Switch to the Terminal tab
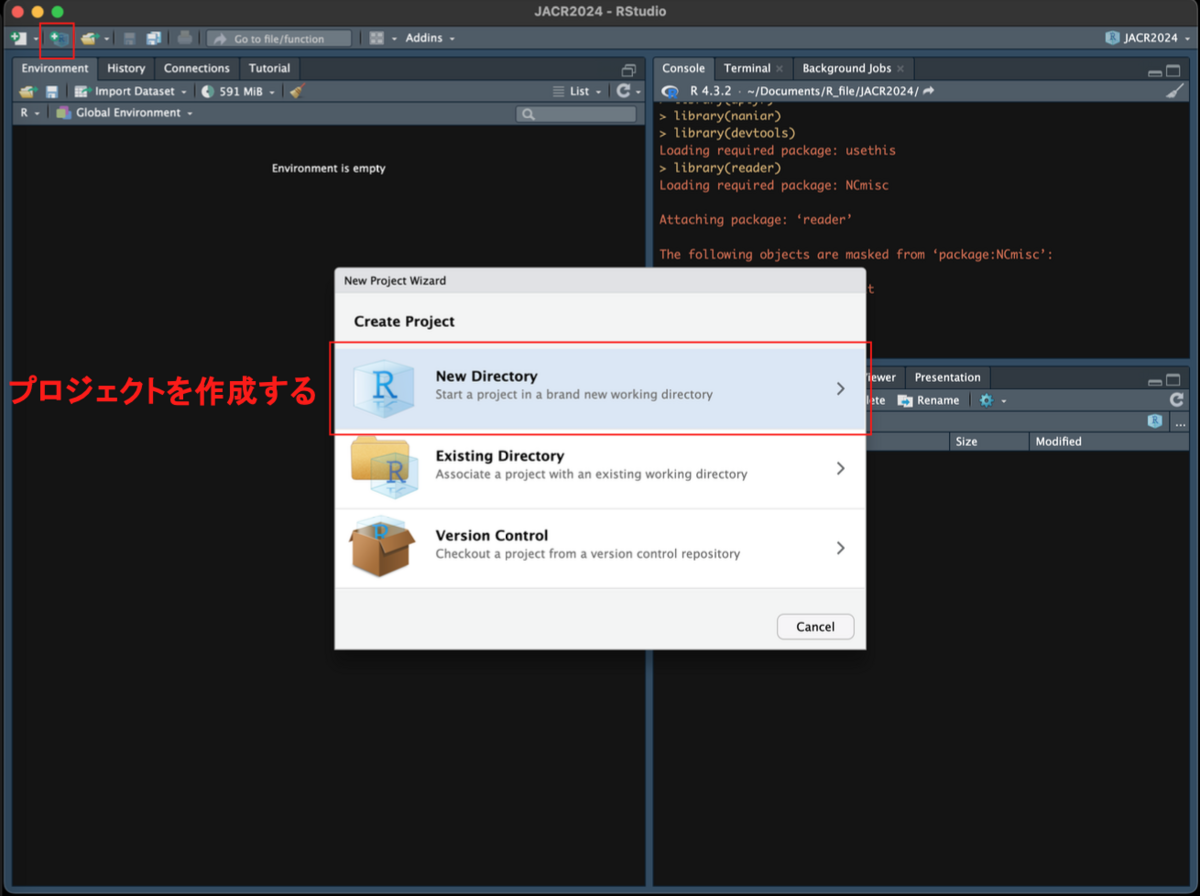The height and width of the screenshot is (896, 1200). [747, 68]
